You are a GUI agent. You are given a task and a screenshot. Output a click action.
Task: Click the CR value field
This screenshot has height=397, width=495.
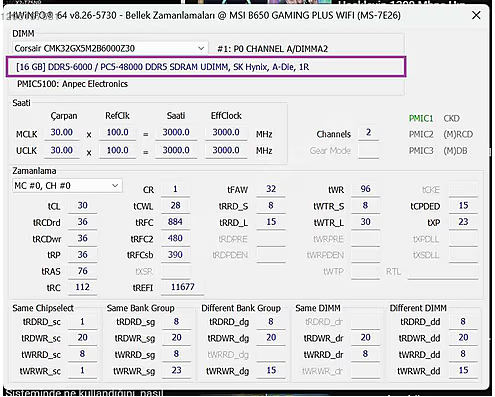pos(175,189)
